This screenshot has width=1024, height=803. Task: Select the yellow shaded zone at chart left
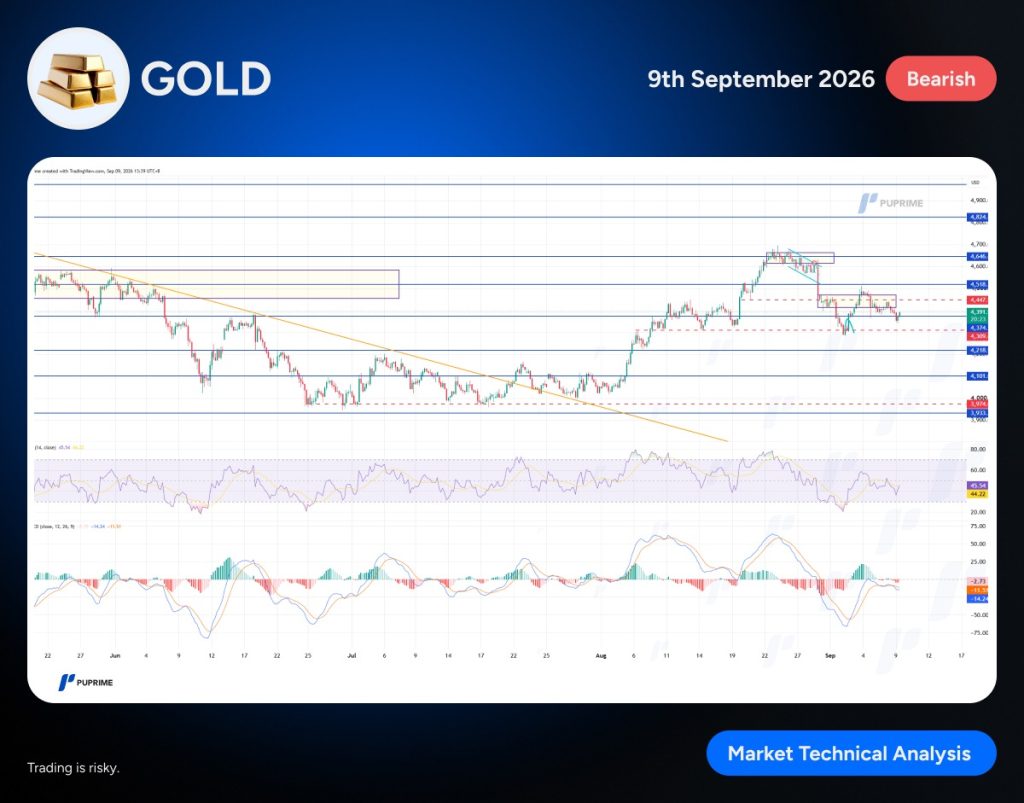[216, 284]
